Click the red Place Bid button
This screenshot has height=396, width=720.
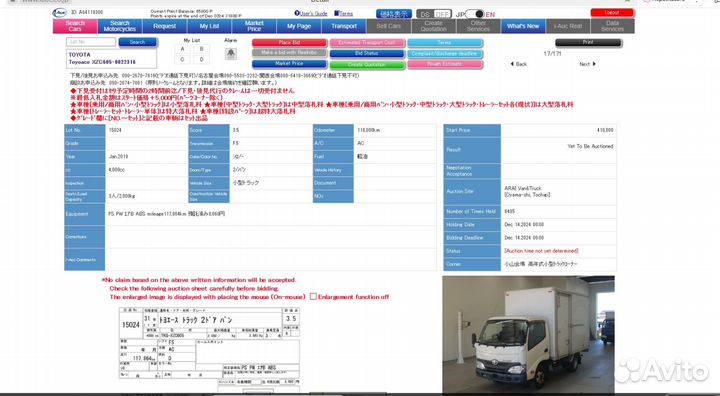click(x=289, y=43)
